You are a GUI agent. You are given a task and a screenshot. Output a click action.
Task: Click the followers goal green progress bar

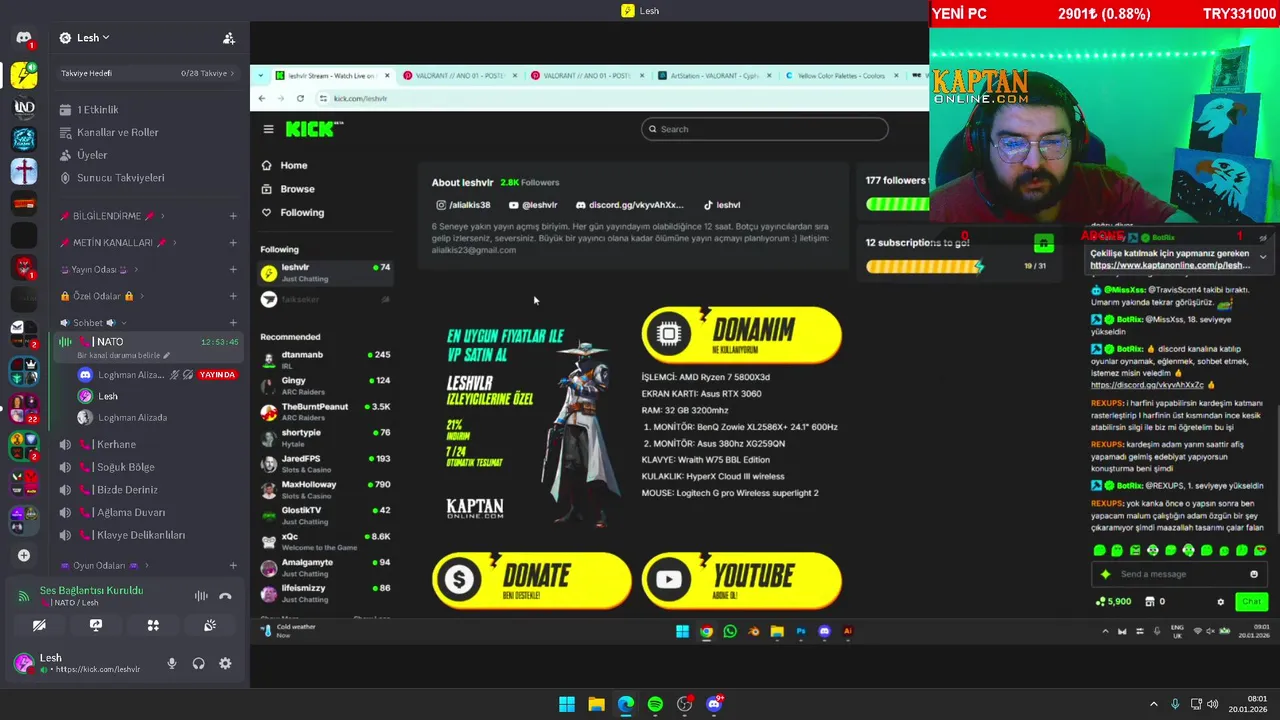897,204
